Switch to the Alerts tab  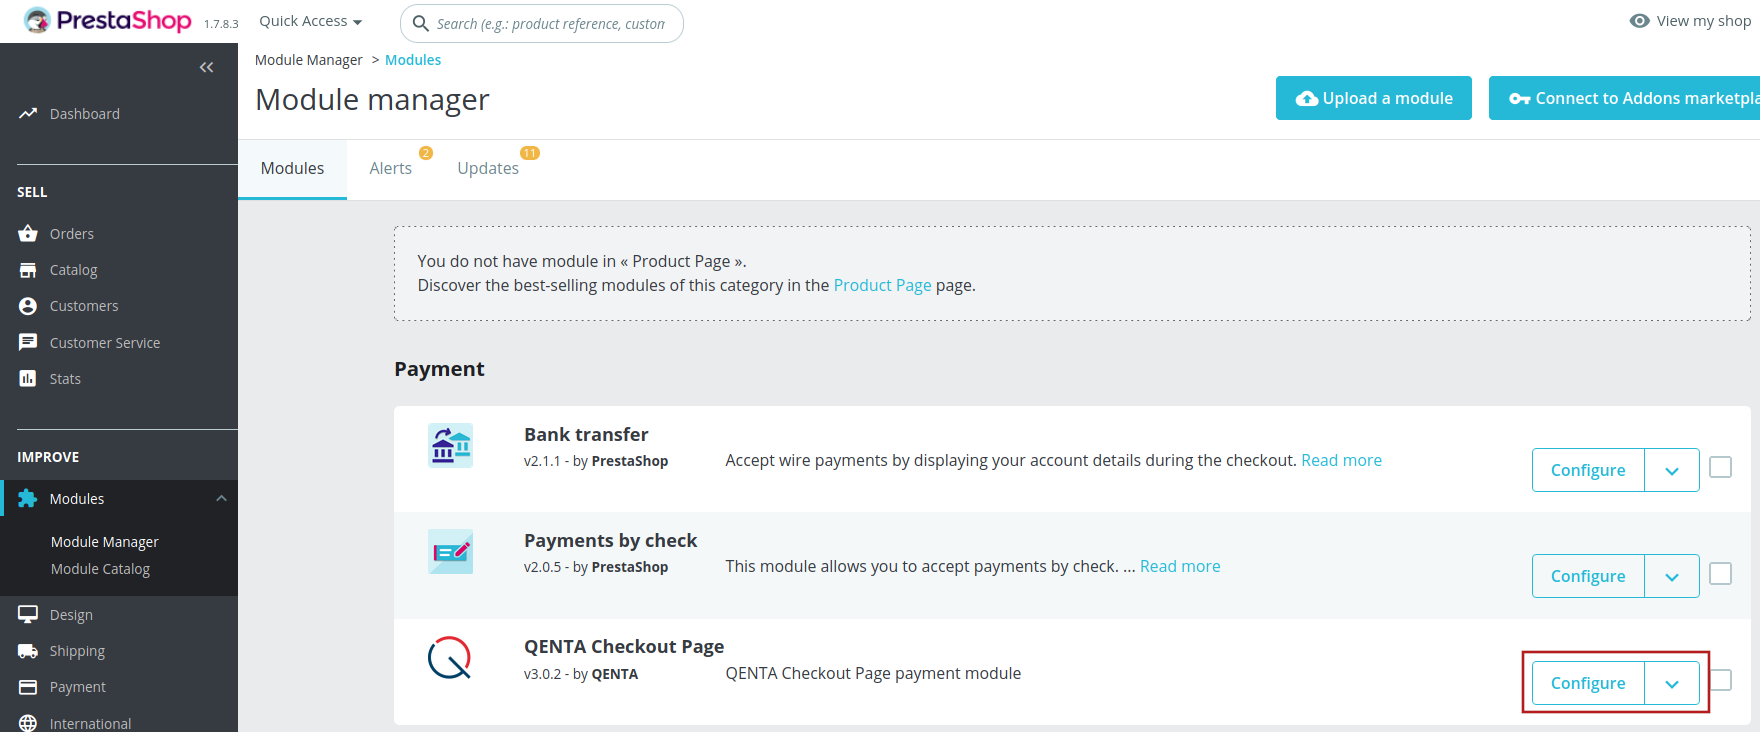[x=390, y=169]
